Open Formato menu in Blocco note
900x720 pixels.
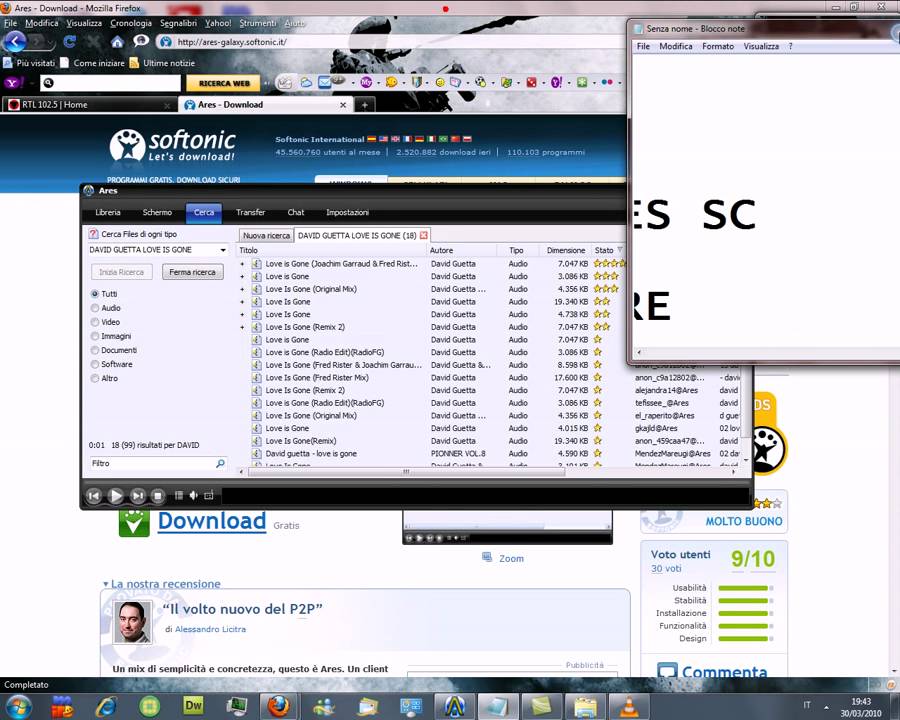pos(717,46)
